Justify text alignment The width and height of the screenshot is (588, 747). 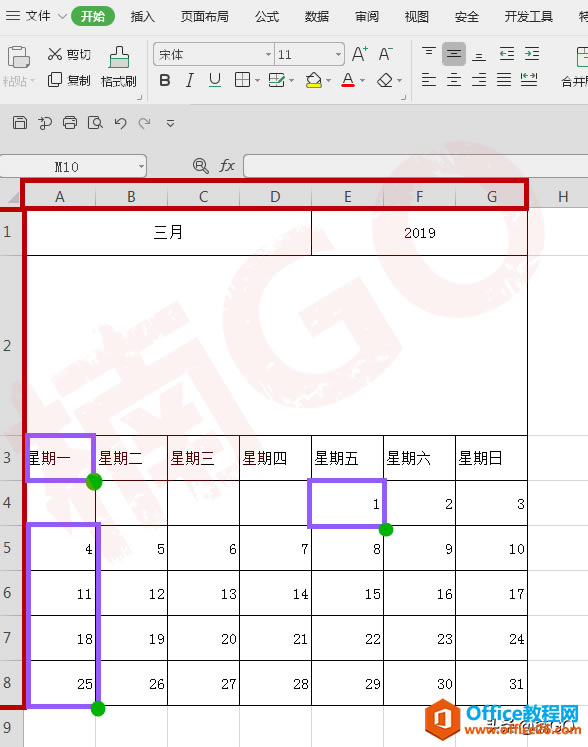click(504, 80)
